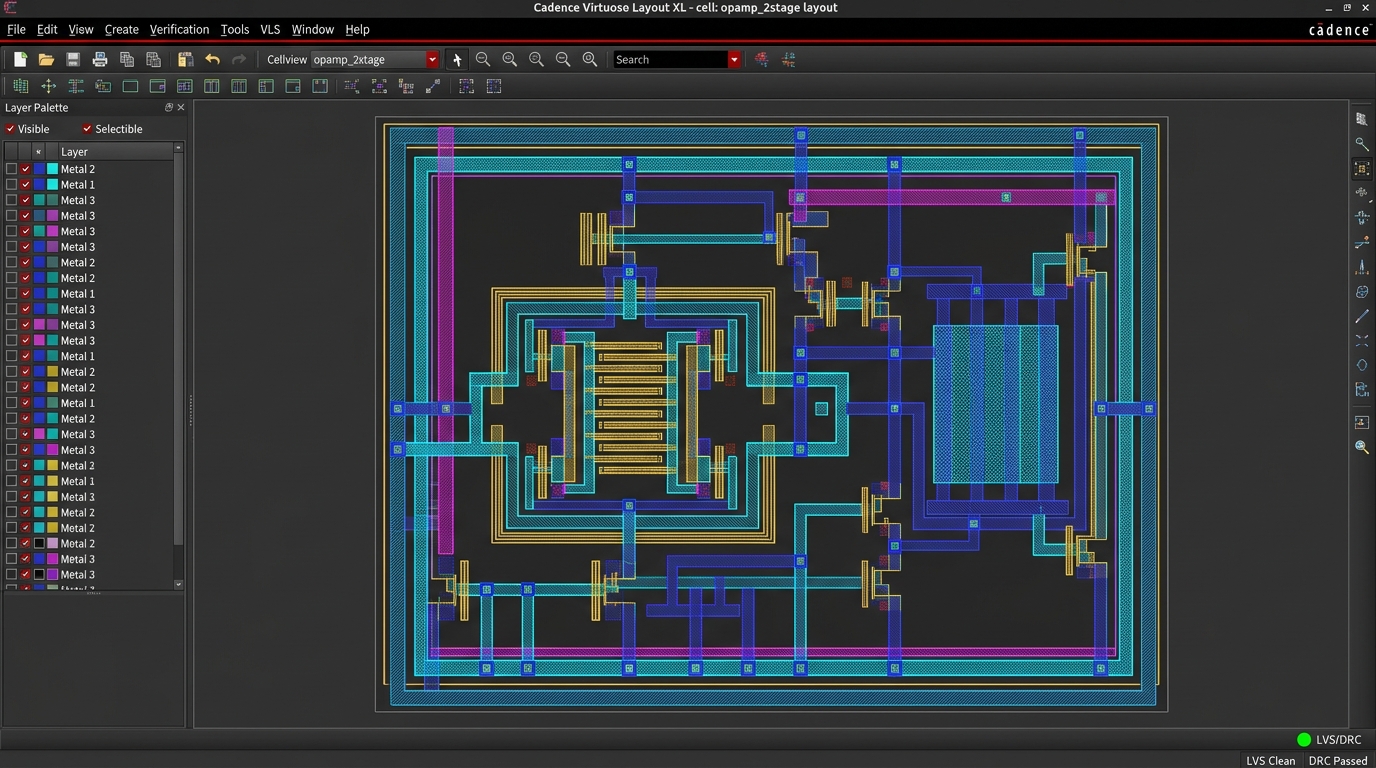This screenshot has height=768, width=1376.
Task: Open the File menu
Action: click(16, 29)
